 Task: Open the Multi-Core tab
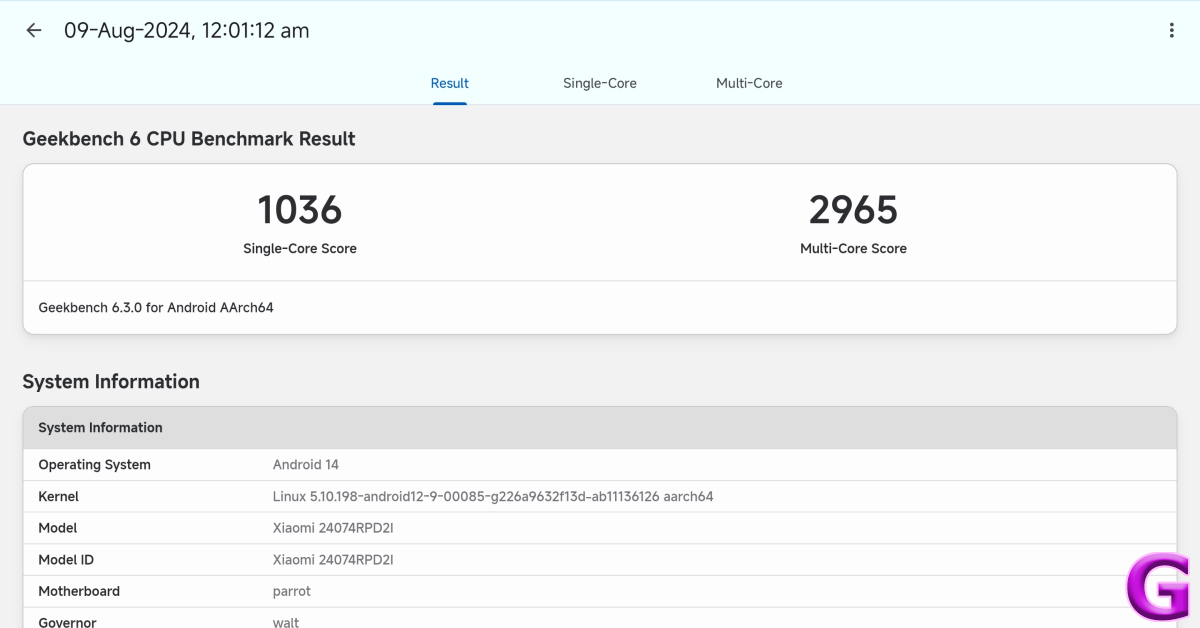pyautogui.click(x=749, y=83)
